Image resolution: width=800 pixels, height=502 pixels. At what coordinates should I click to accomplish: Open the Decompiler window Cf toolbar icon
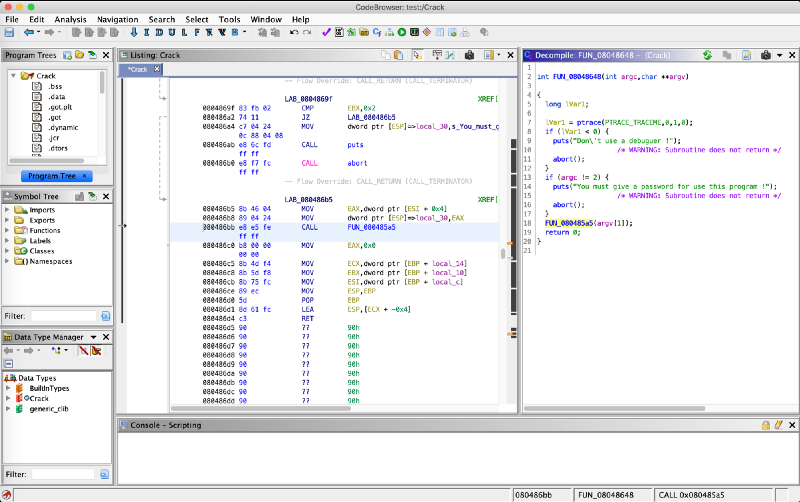377,32
